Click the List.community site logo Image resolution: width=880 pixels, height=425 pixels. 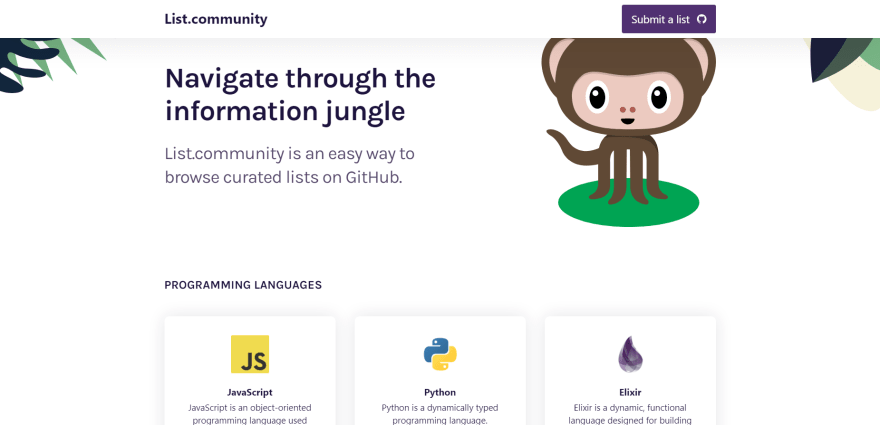[x=216, y=19]
